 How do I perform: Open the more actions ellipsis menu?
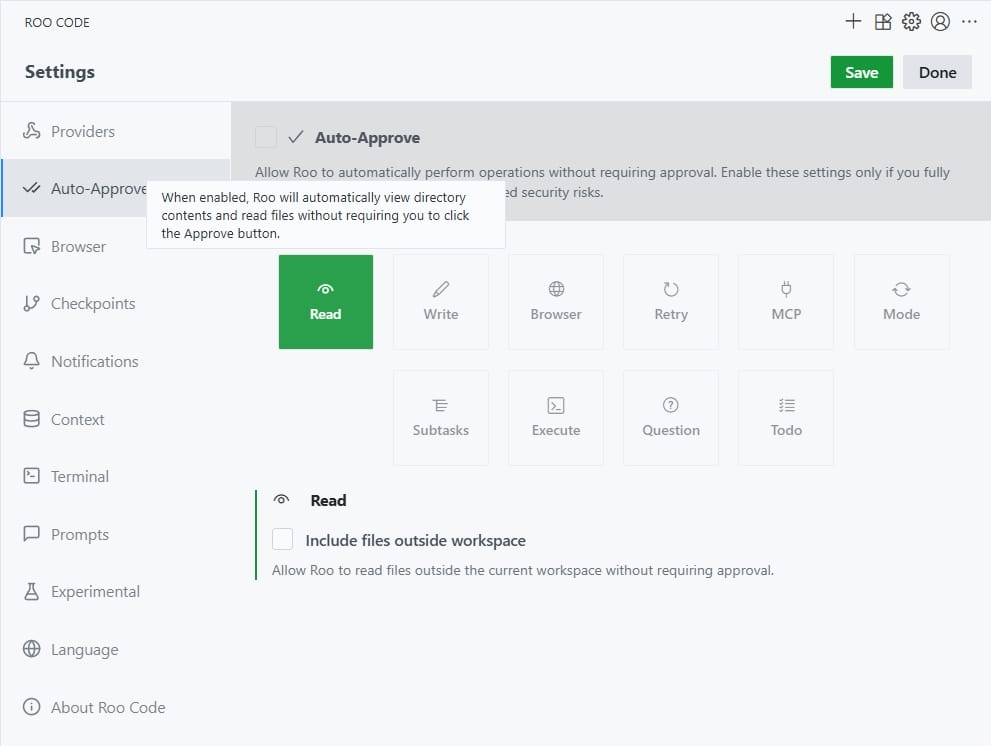(x=969, y=22)
